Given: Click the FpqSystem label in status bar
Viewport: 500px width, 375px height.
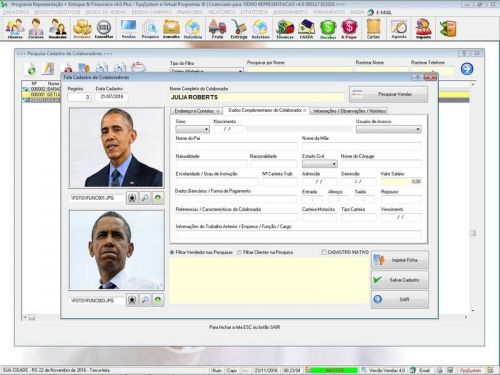Looking at the screenshot, I should pos(471,370).
